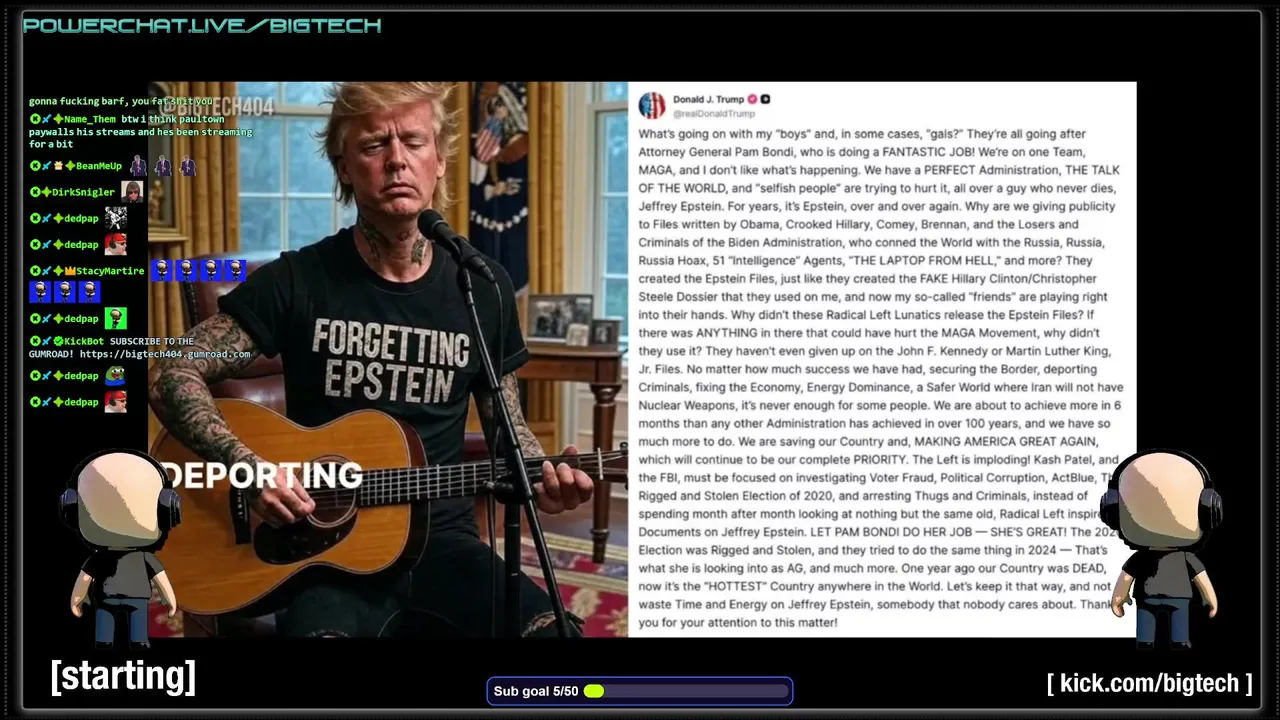The image size is (1280, 720).
Task: Click the @realDonaldTrump handle
Action: 714,113
